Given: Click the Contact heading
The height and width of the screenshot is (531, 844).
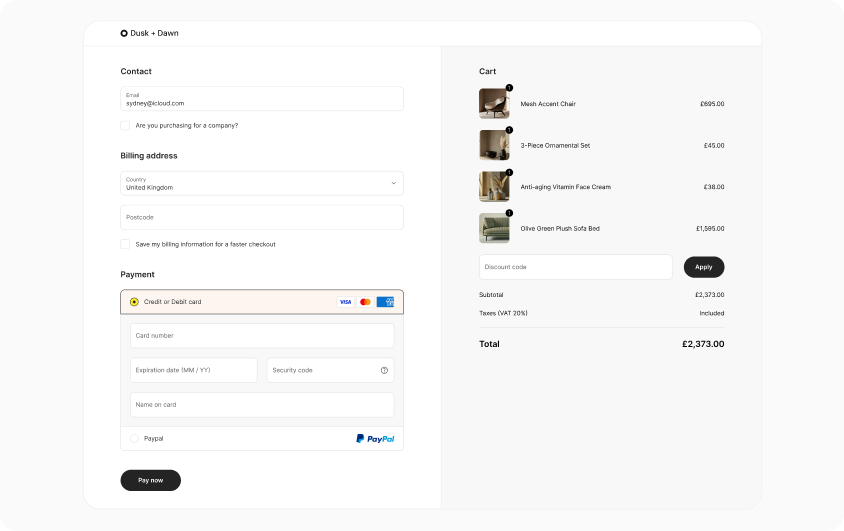Looking at the screenshot, I should (136, 72).
